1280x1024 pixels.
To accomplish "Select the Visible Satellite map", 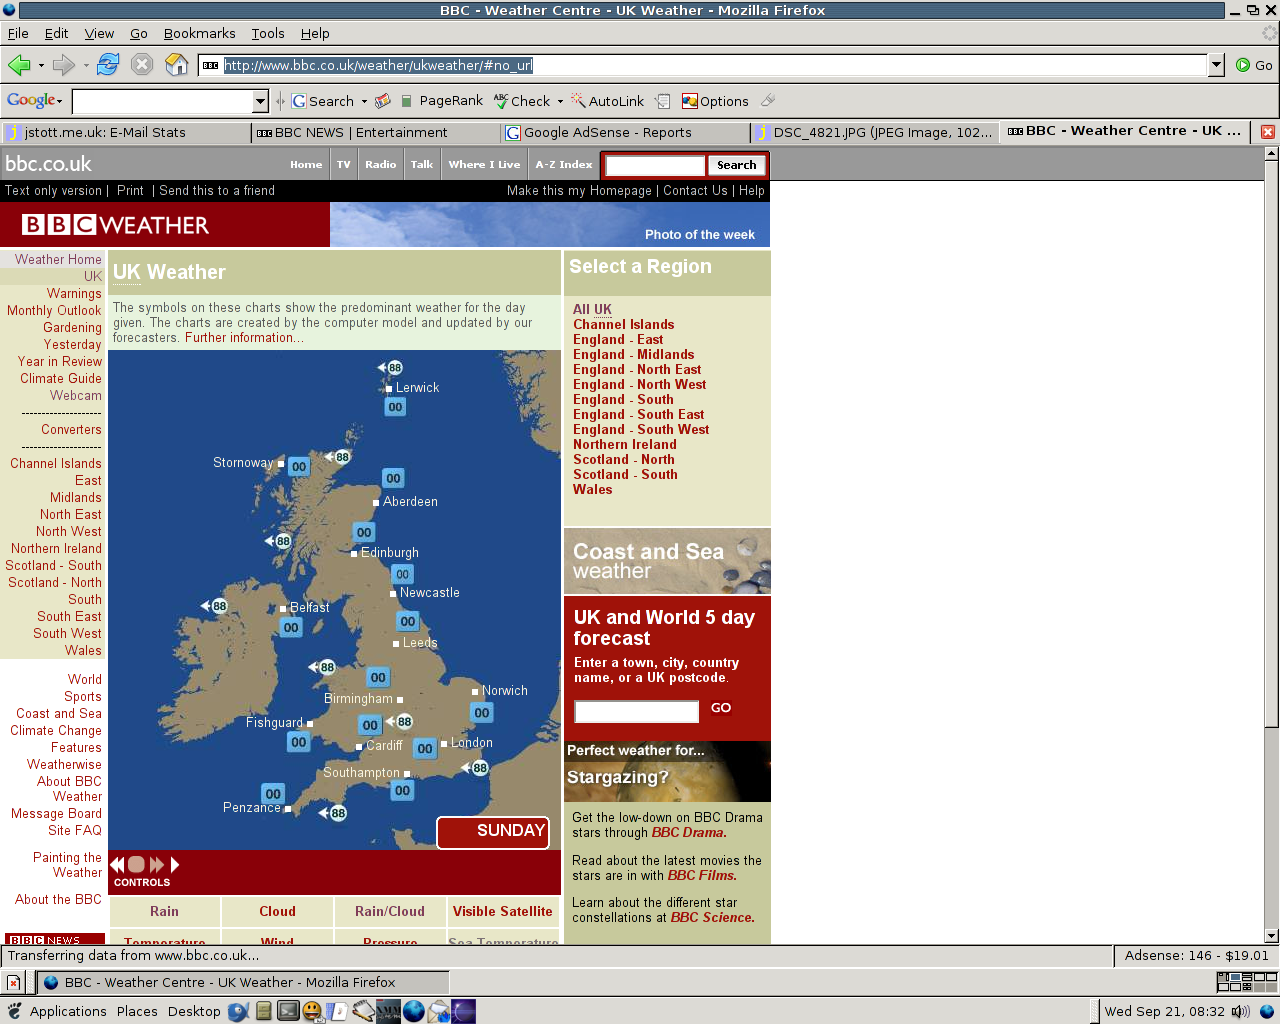I will [x=502, y=911].
